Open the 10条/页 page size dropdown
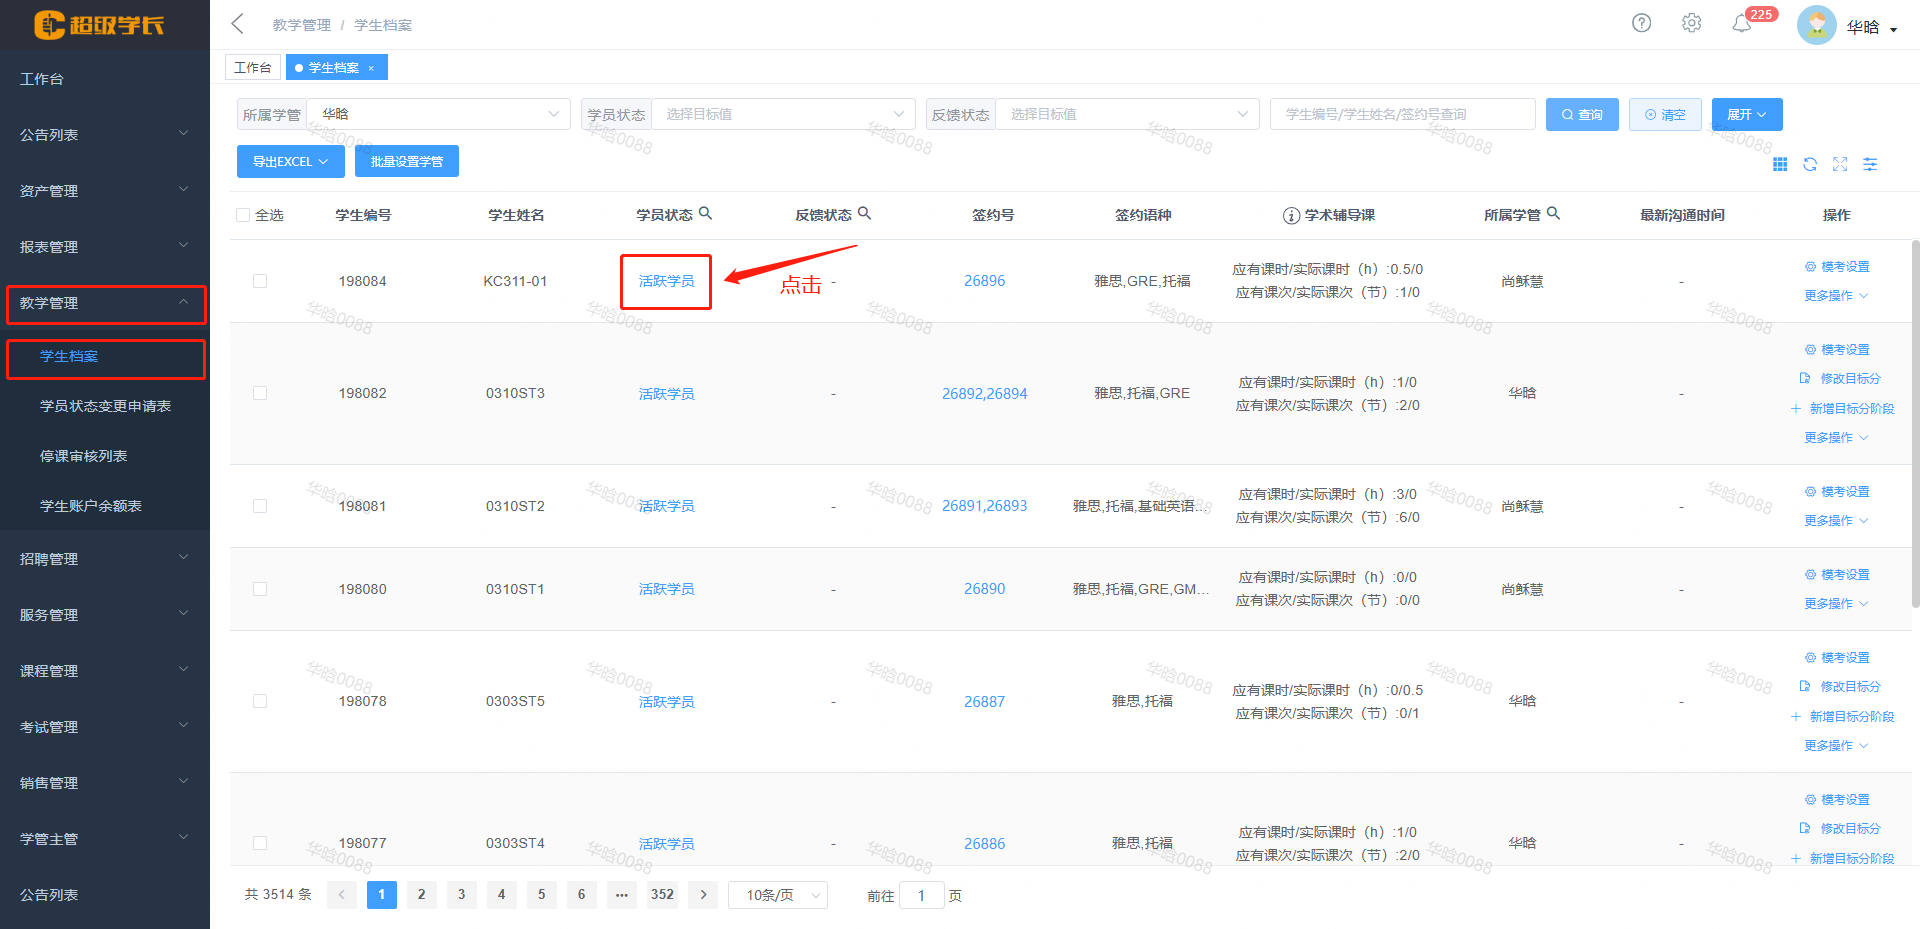This screenshot has height=929, width=1920. point(777,894)
